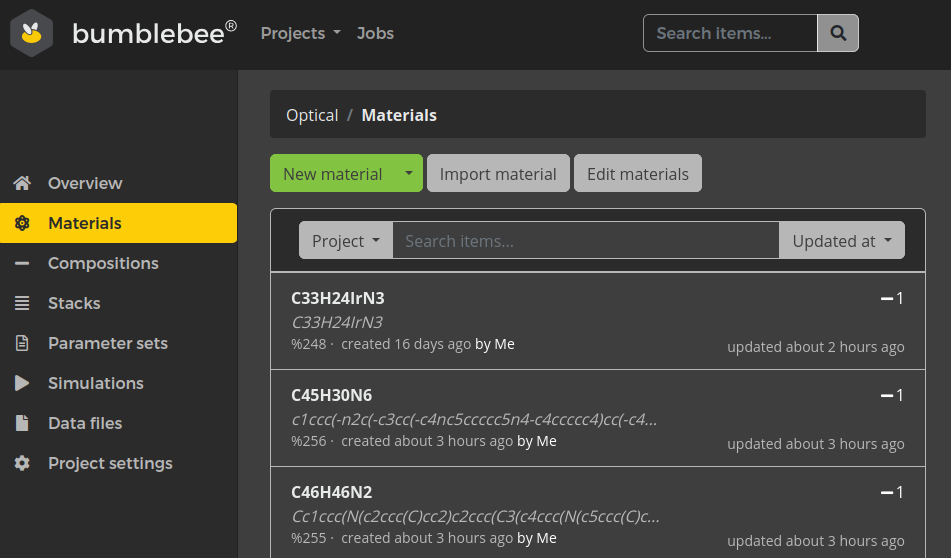Screen dimensions: 951x558
Task: Focus the materials list search field
Action: (585, 241)
